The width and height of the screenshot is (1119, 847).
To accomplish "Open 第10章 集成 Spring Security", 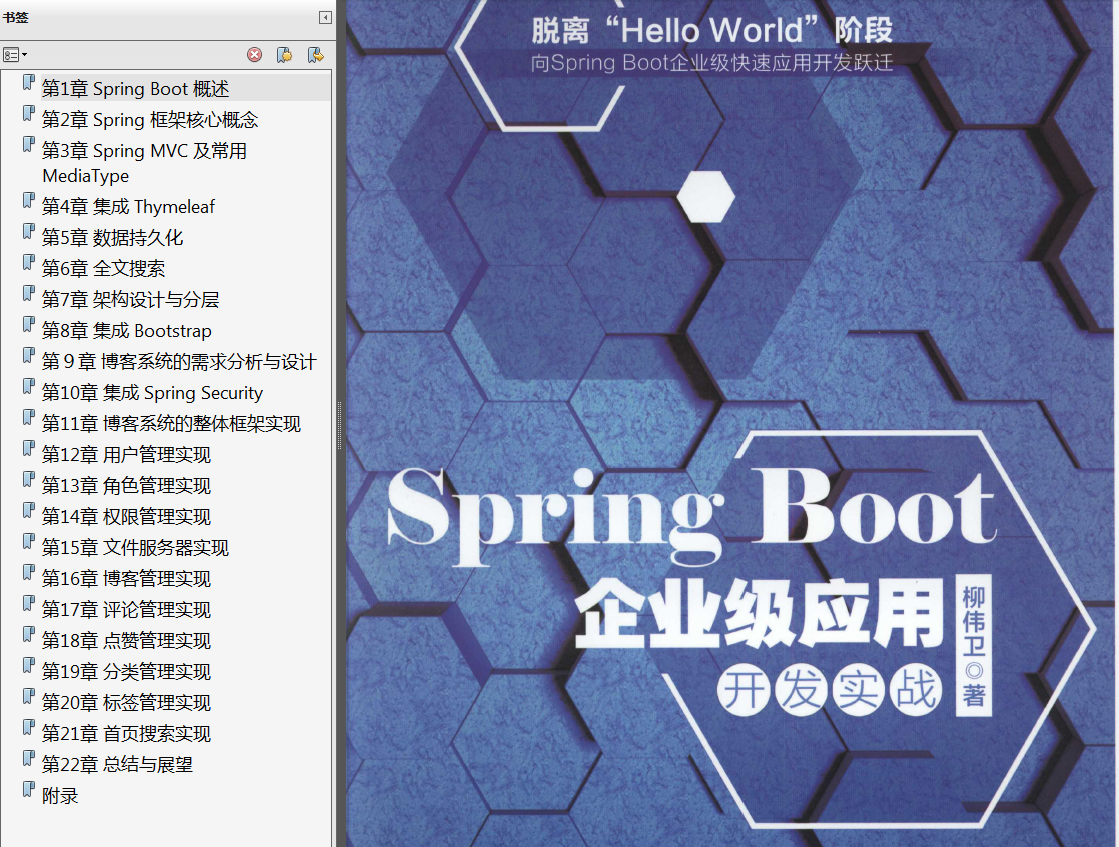I will [153, 393].
